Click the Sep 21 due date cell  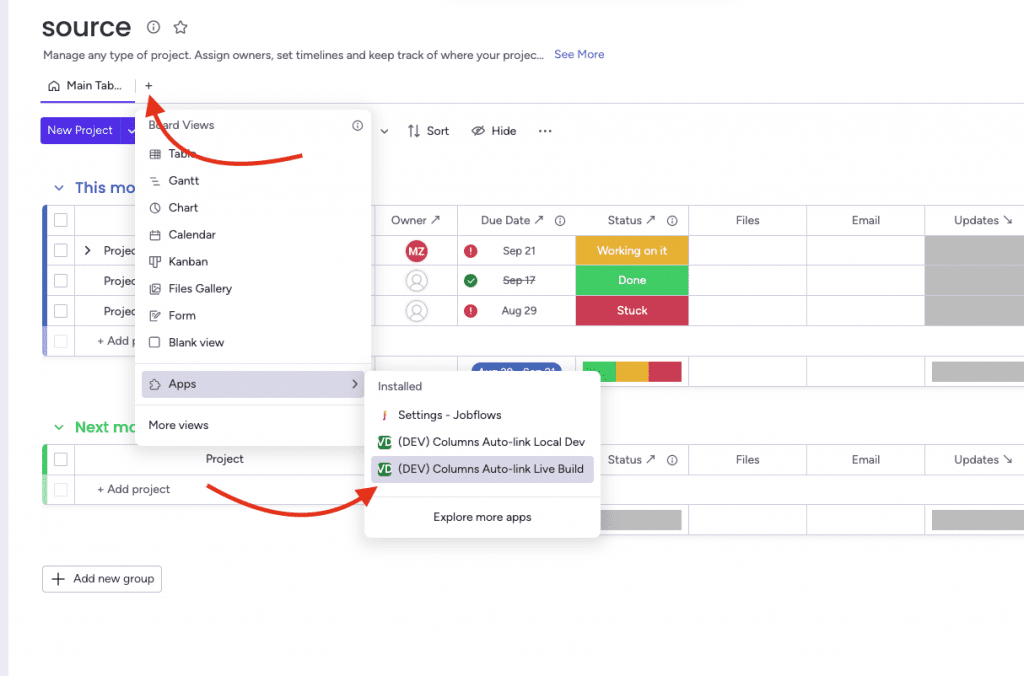point(517,251)
